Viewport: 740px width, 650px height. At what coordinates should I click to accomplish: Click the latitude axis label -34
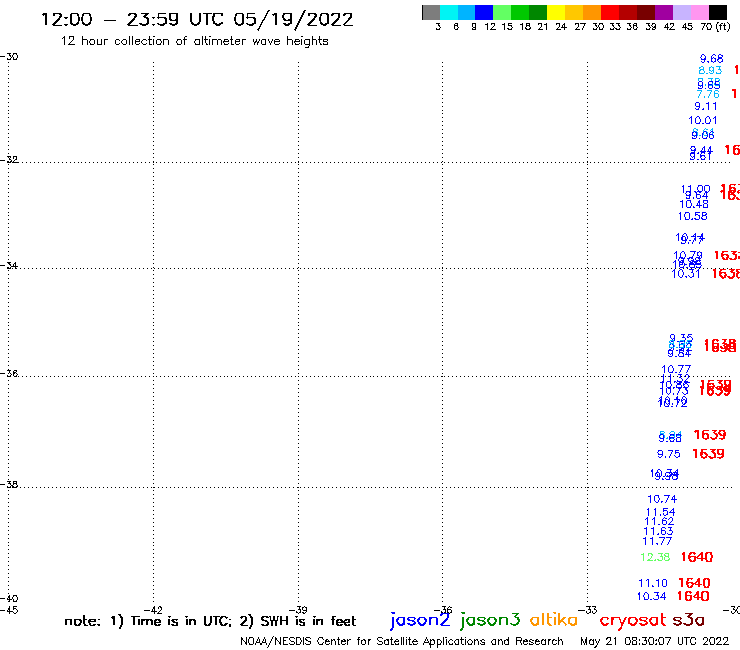point(9,266)
